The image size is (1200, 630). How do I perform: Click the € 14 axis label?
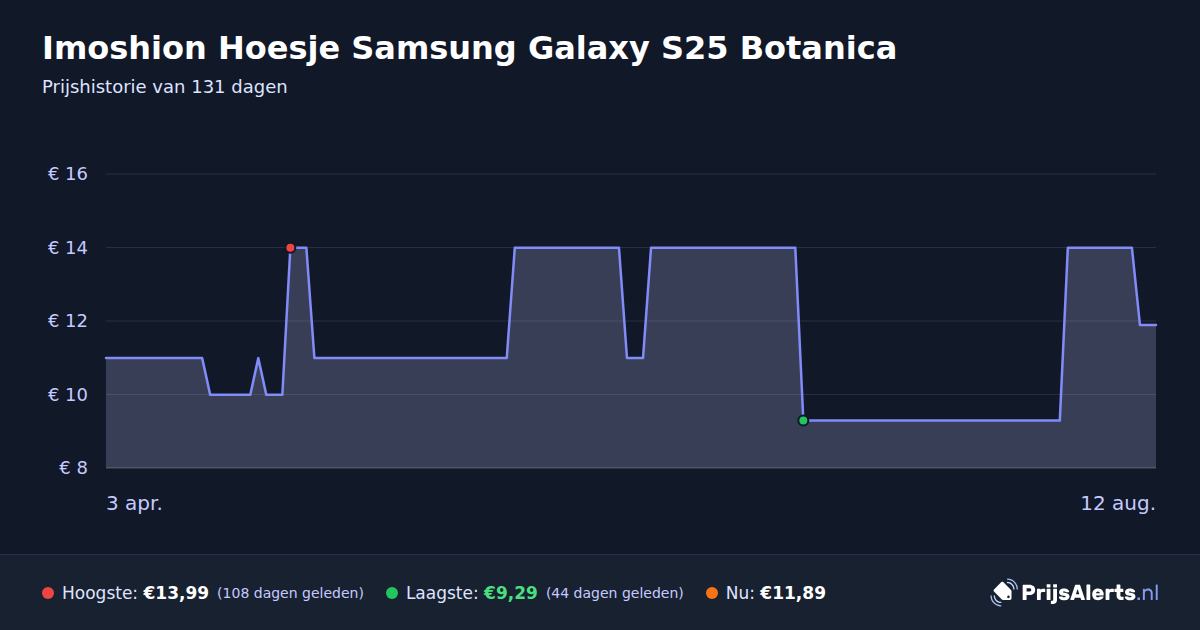coord(68,248)
